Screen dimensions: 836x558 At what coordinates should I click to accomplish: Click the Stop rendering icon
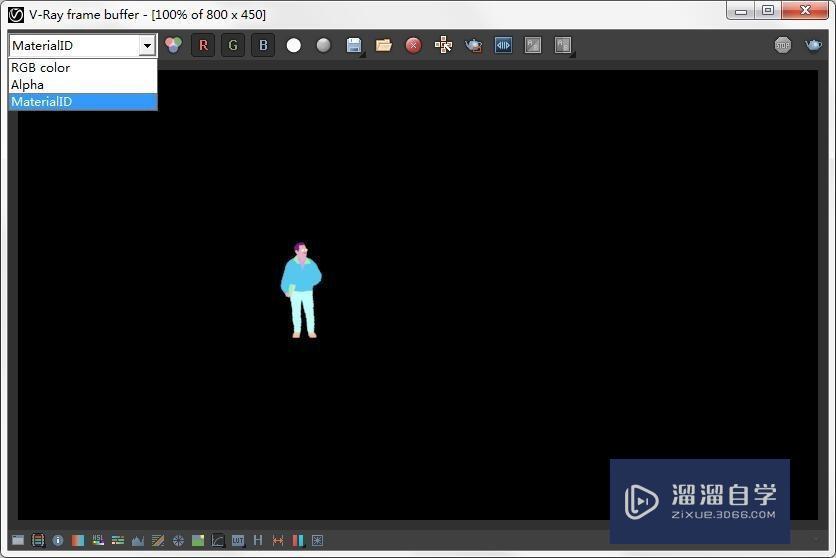(x=783, y=45)
